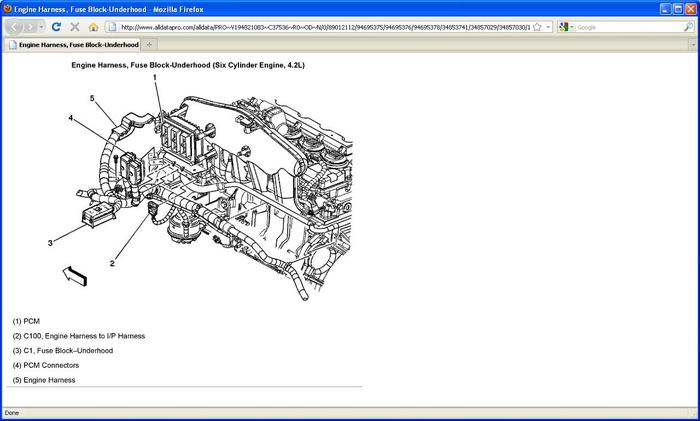
Task: Click the engine harness diagram image
Action: click(200, 188)
